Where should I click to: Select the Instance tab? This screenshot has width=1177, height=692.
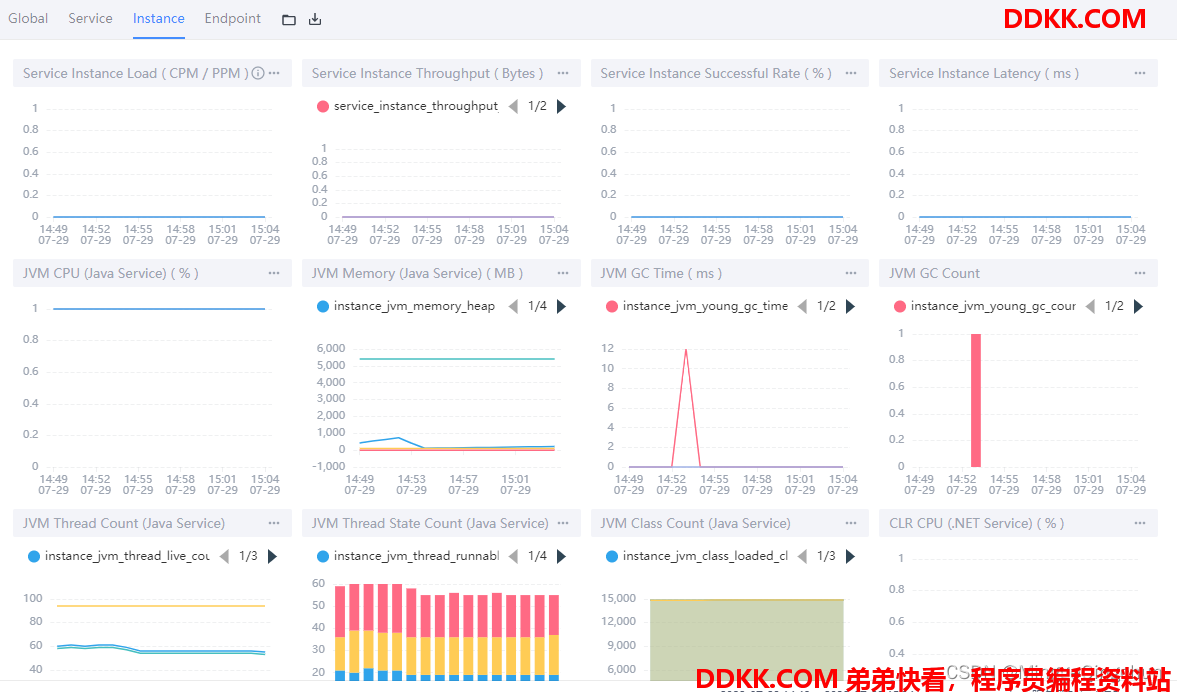[158, 19]
